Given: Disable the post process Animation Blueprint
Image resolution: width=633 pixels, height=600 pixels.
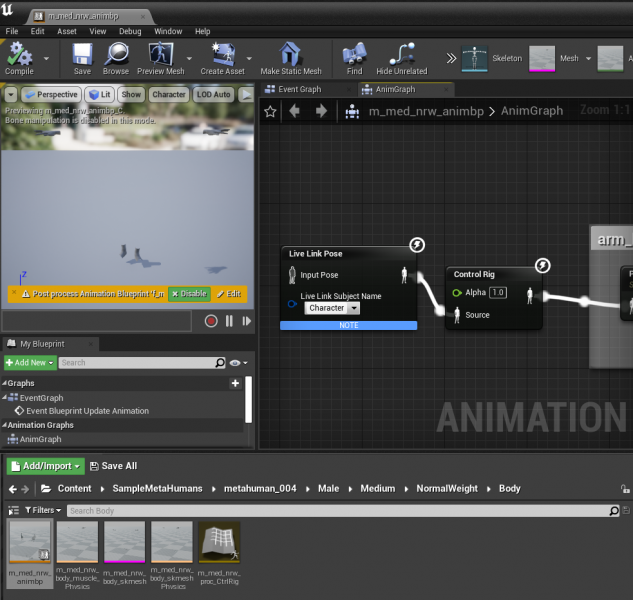Looking at the screenshot, I should (189, 294).
